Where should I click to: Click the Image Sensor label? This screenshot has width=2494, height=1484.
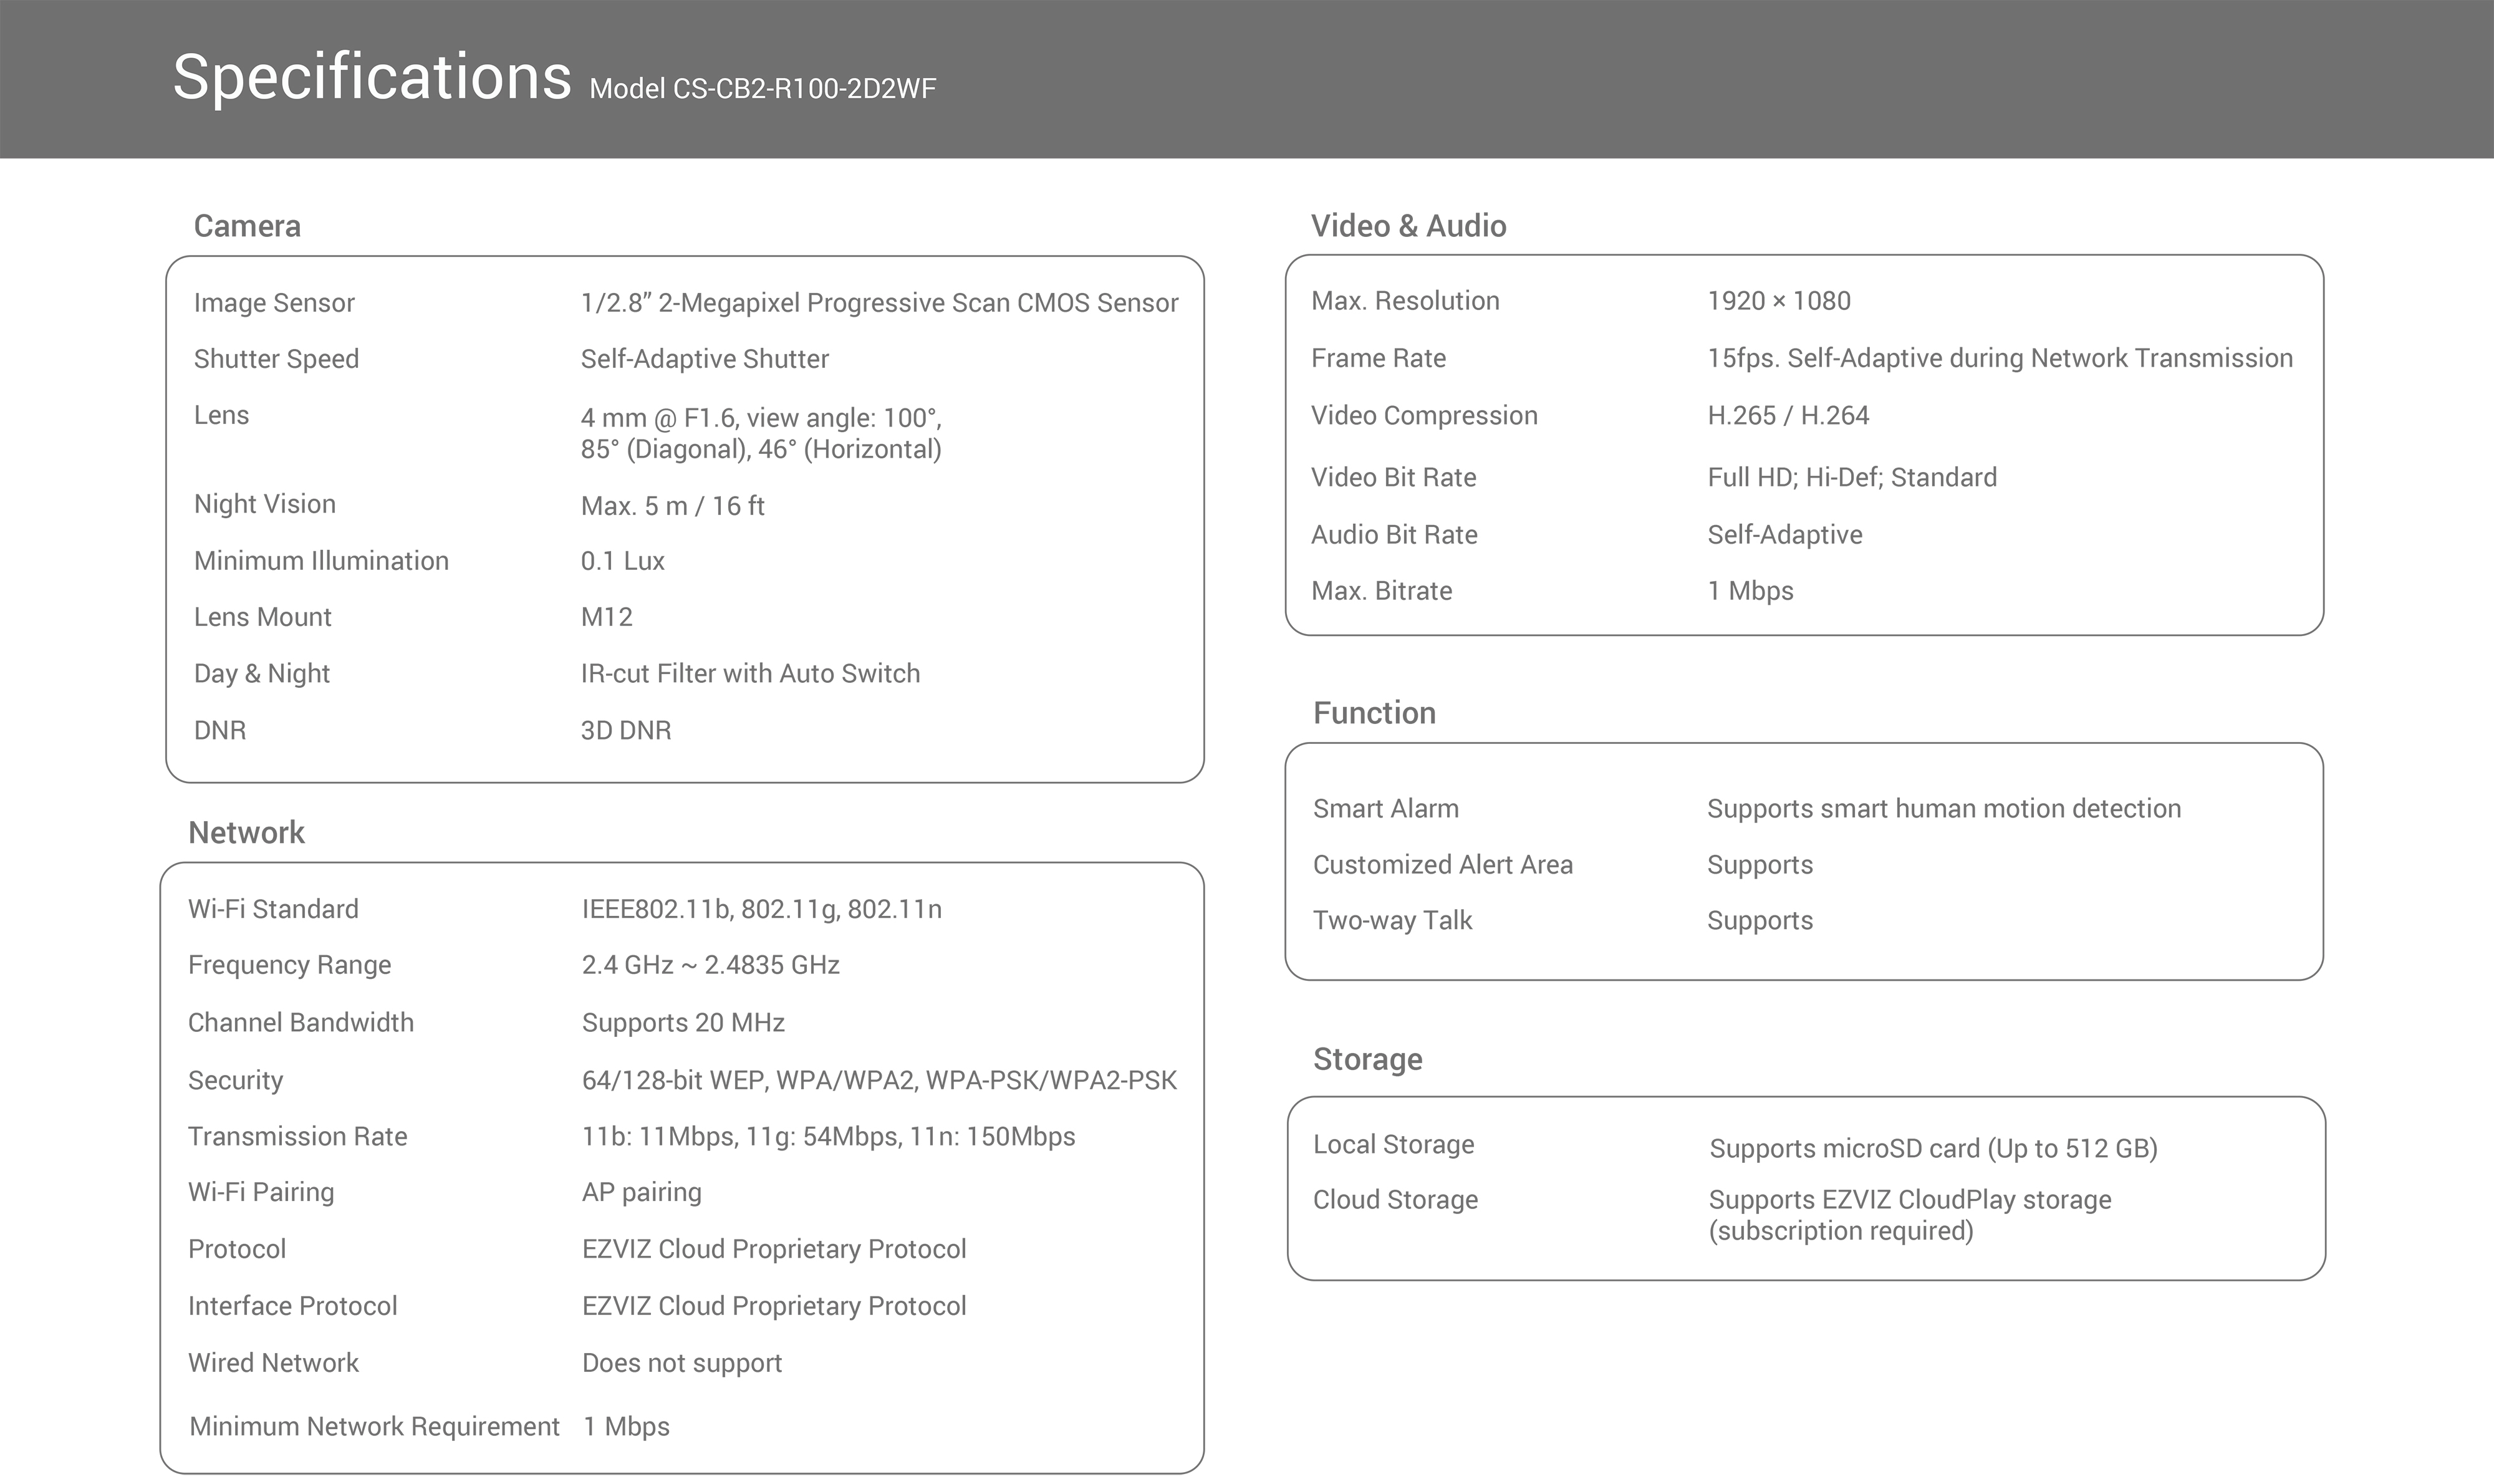pyautogui.click(x=274, y=303)
